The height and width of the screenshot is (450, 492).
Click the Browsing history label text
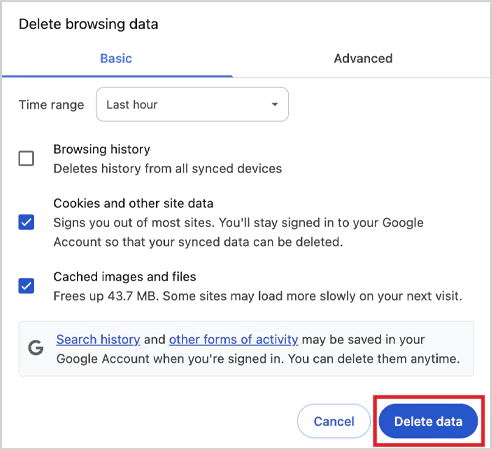[102, 149]
